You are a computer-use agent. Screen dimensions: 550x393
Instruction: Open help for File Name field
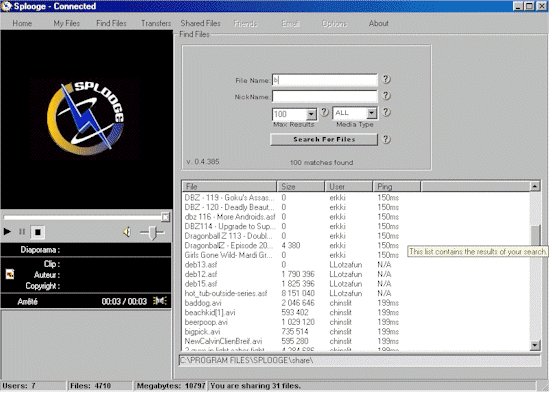coord(386,79)
